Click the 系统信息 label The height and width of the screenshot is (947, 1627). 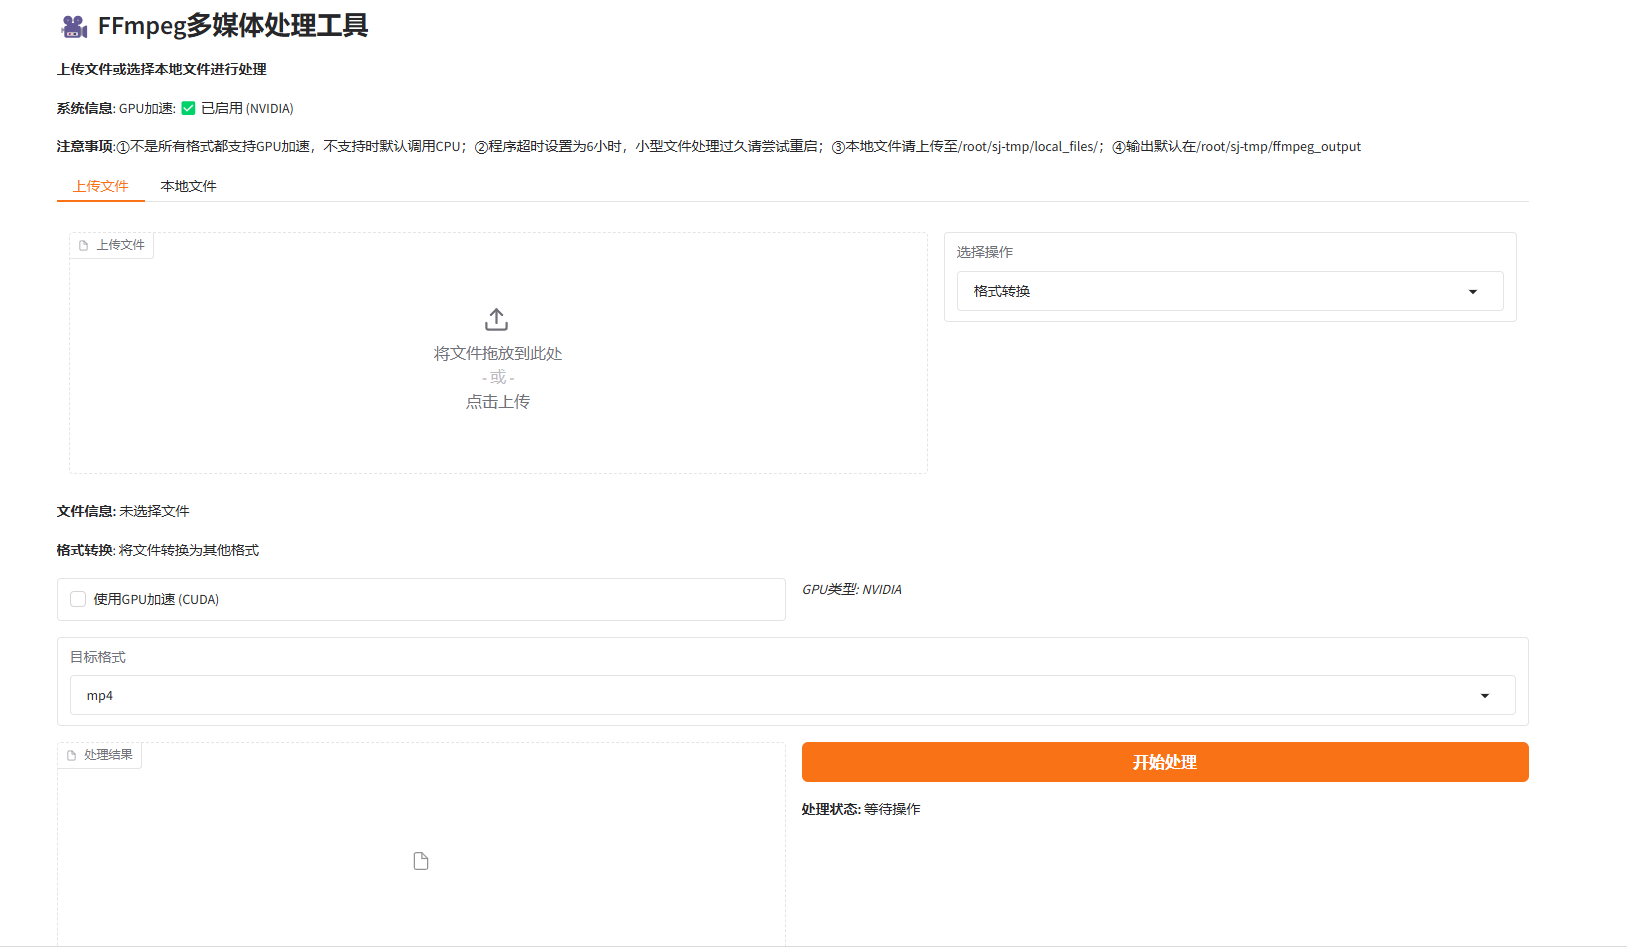[85, 108]
